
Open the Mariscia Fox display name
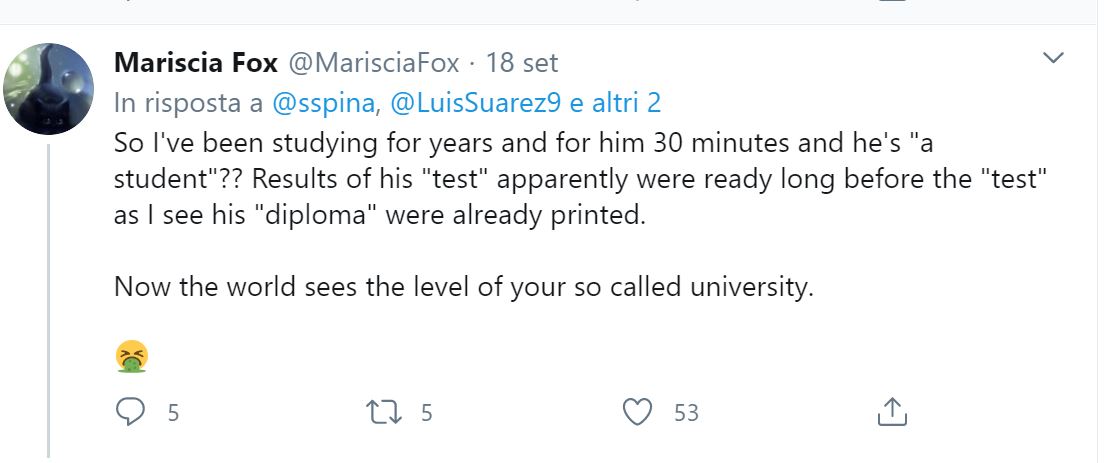tap(196, 63)
